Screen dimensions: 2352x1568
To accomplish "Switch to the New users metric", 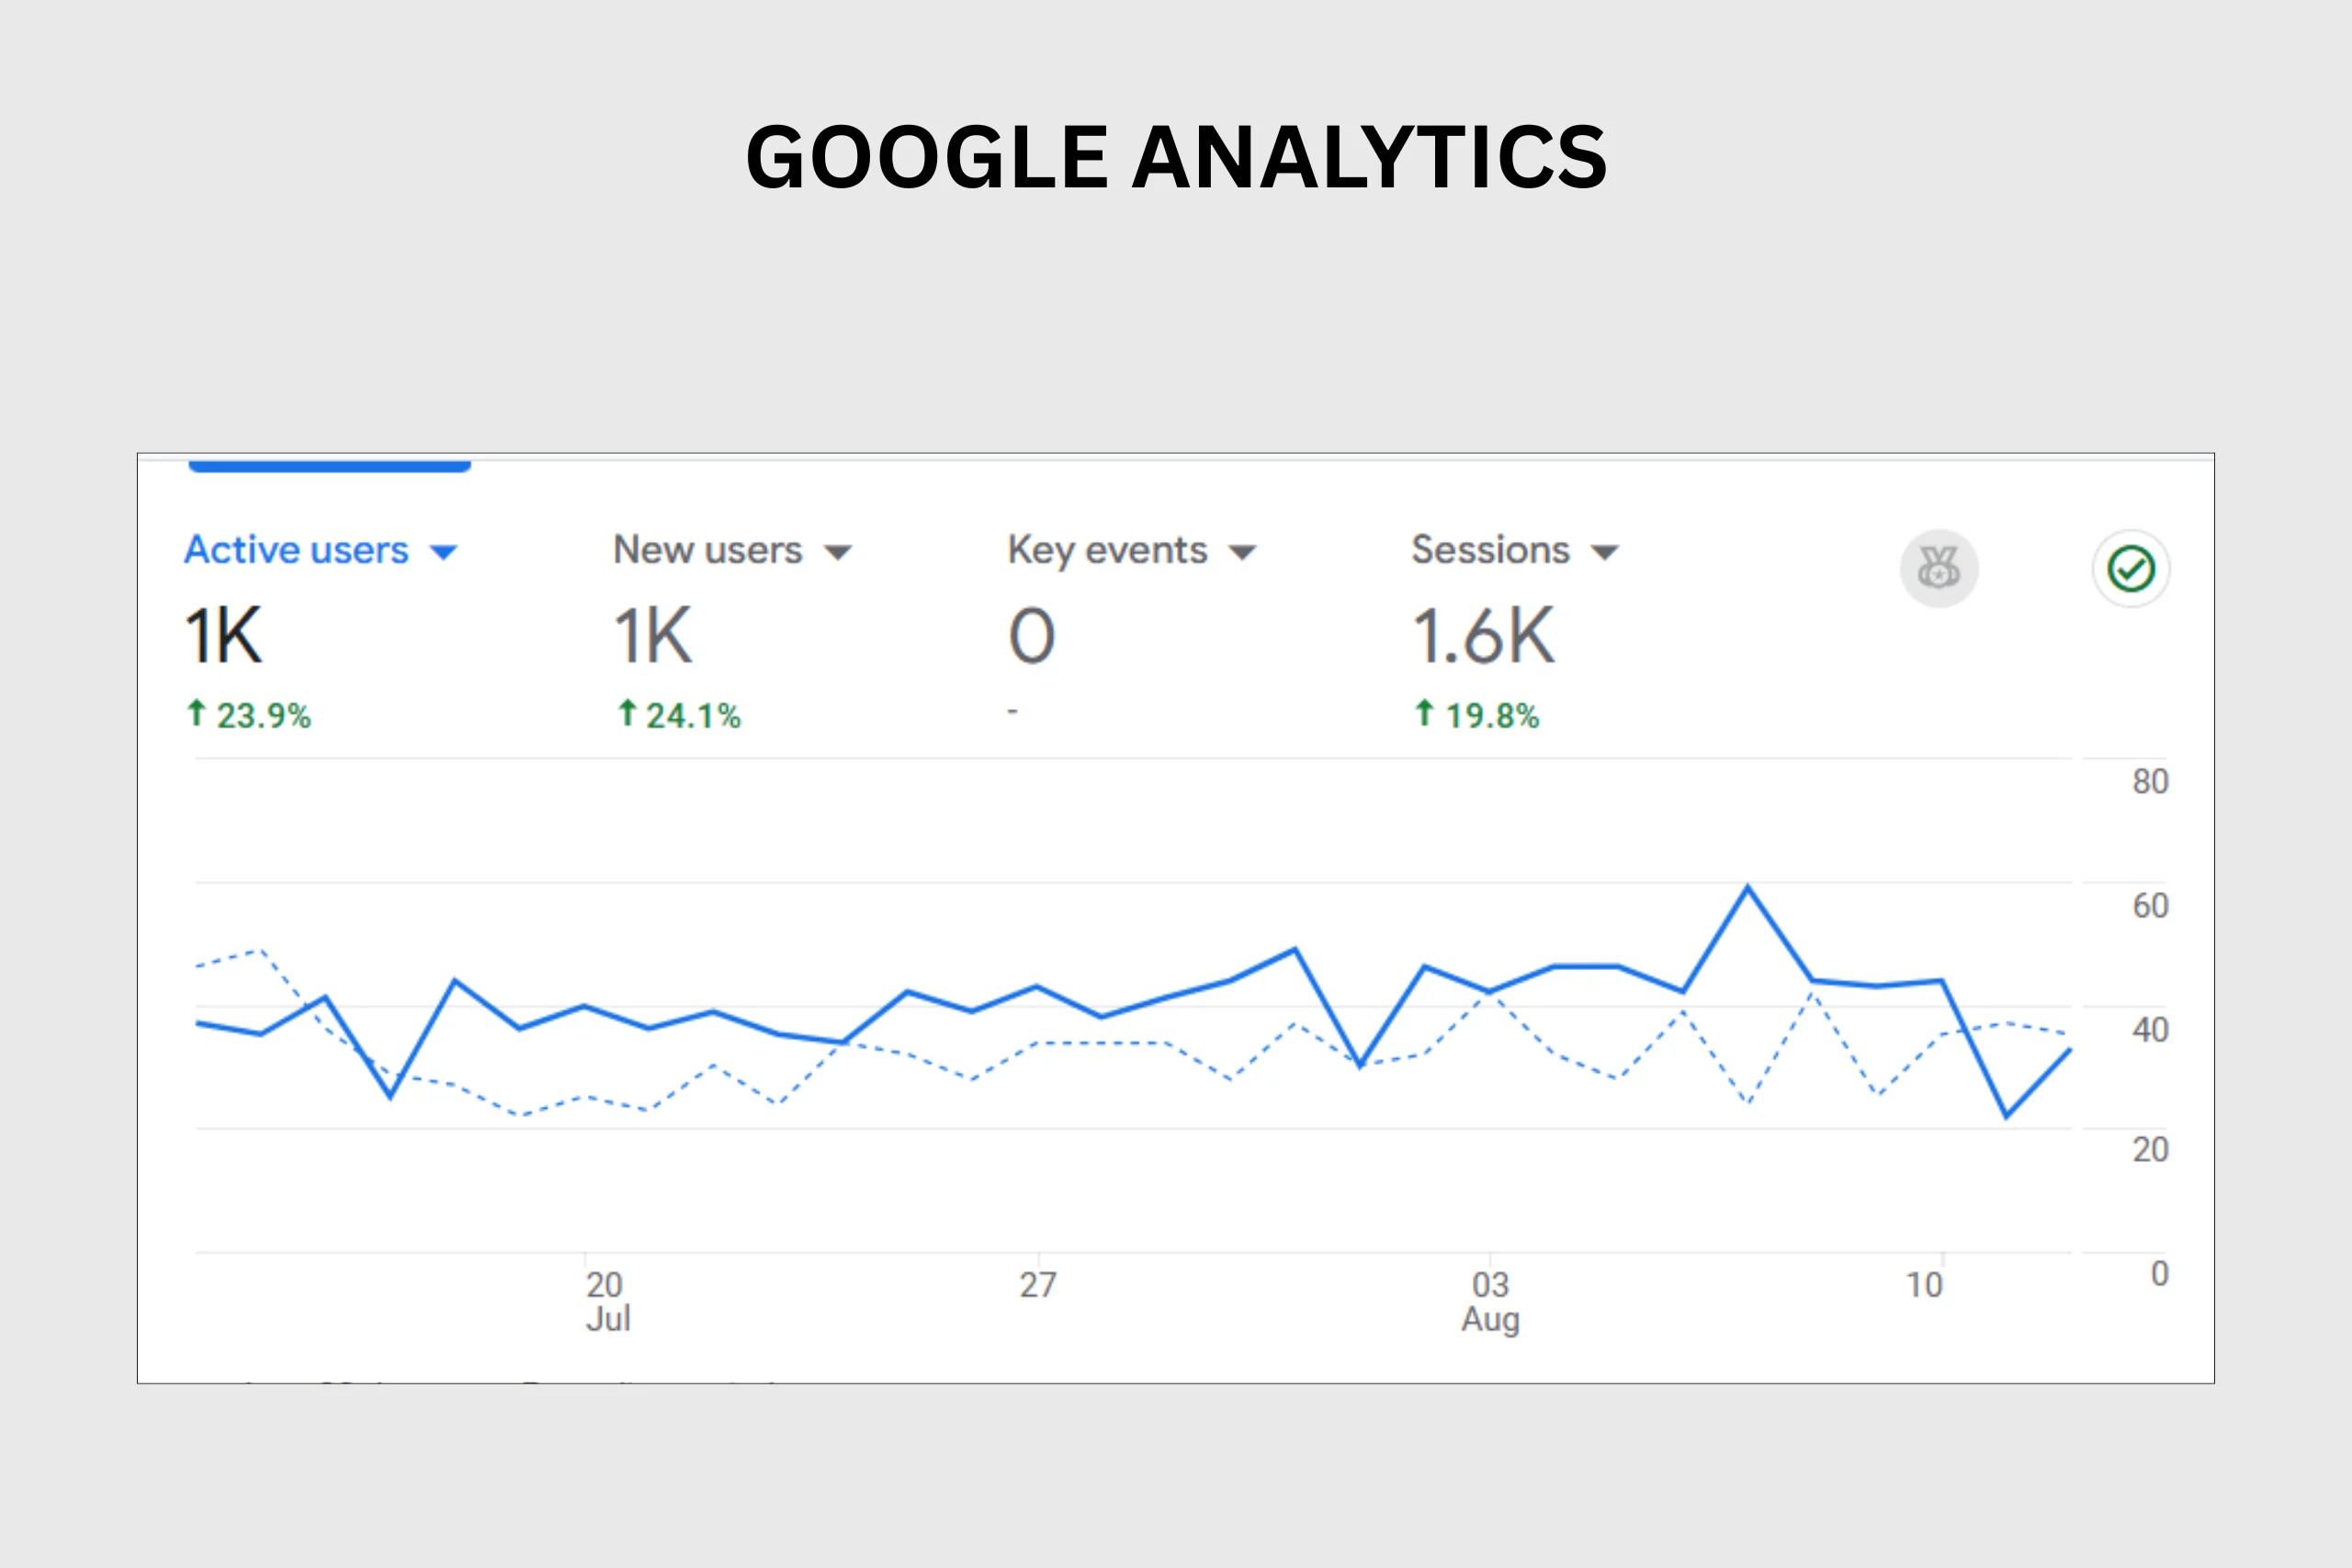I will pyautogui.click(x=708, y=550).
